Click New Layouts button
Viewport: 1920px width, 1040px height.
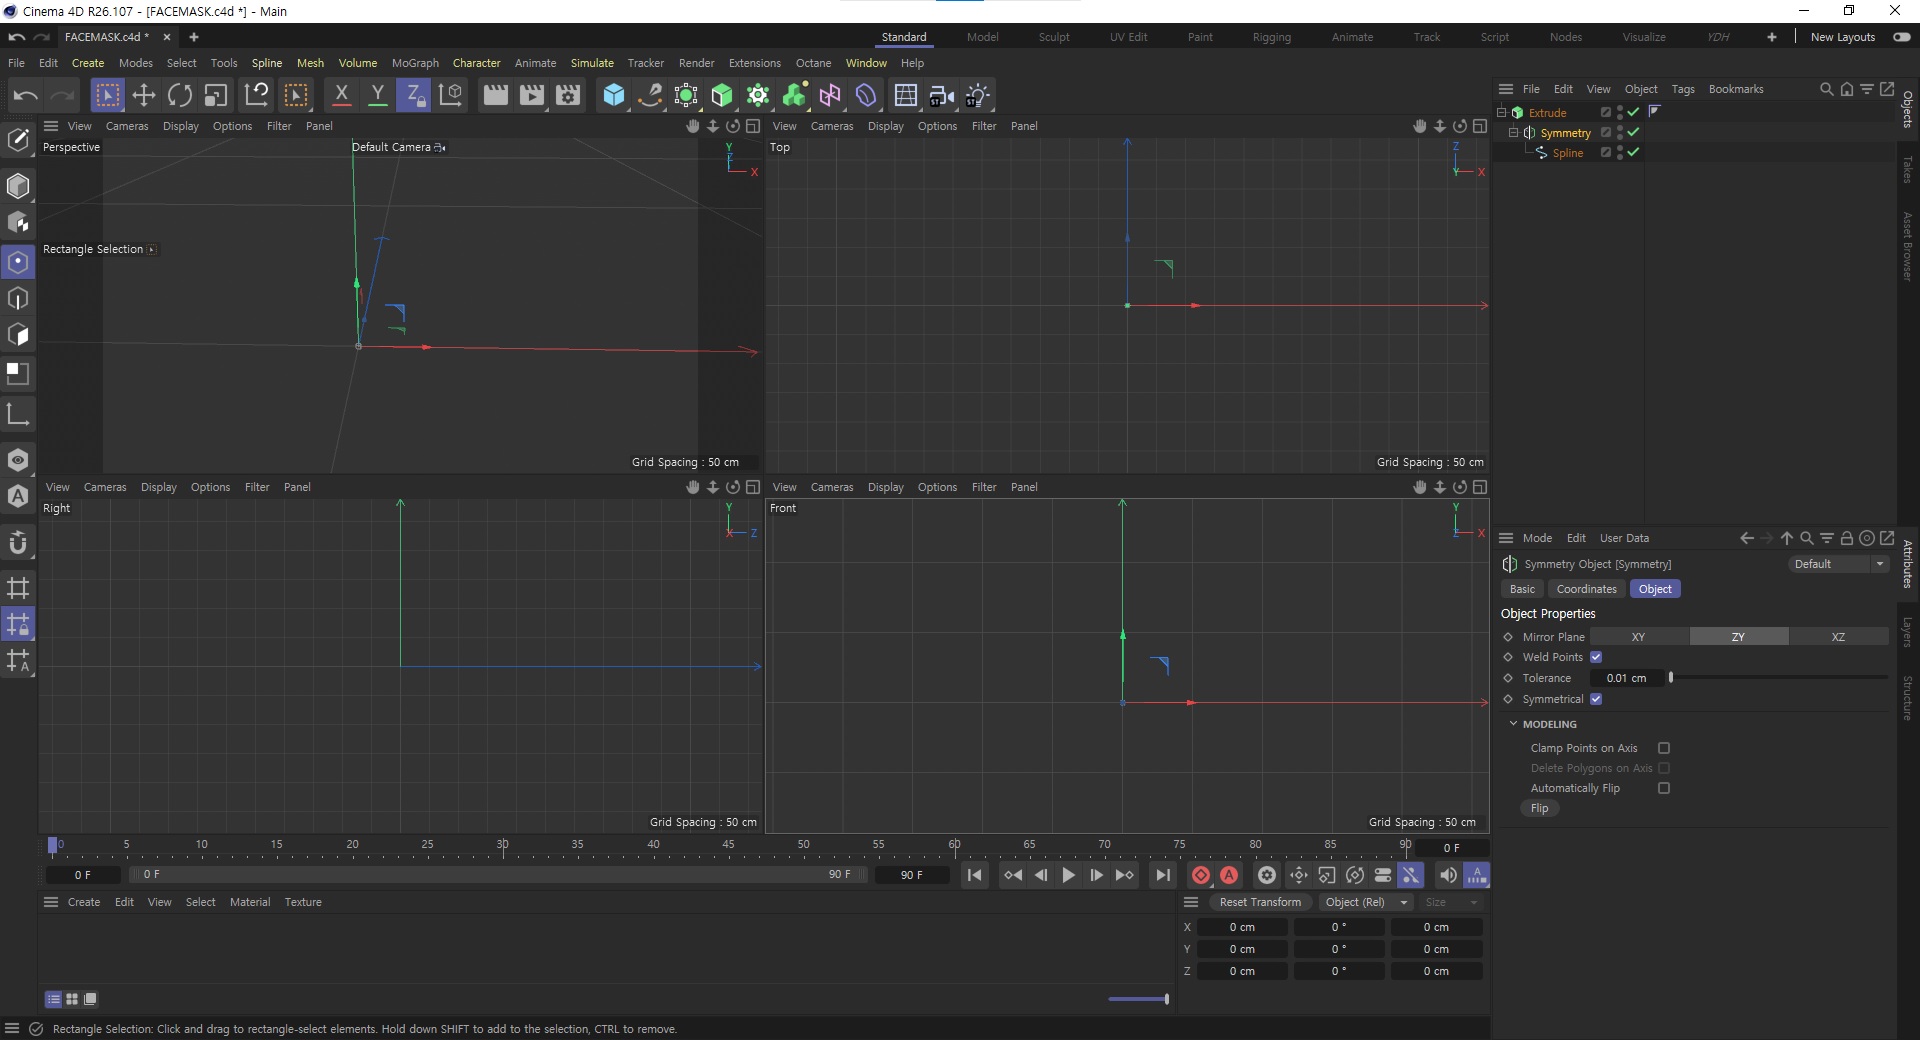[x=1843, y=37]
